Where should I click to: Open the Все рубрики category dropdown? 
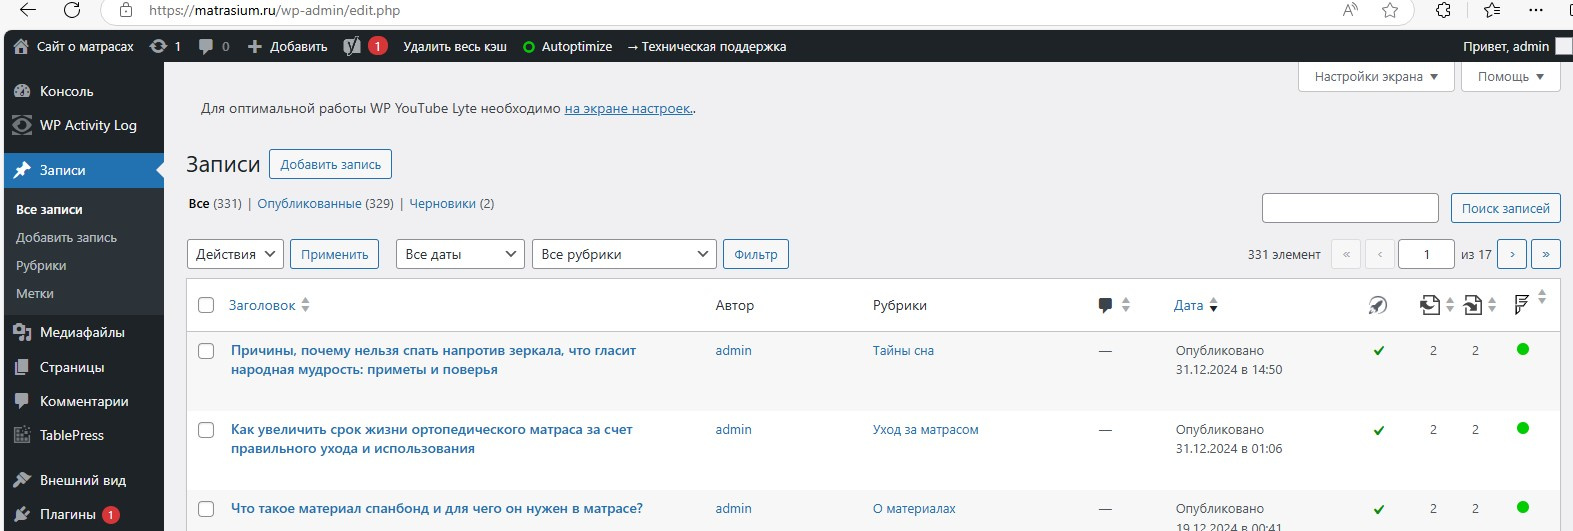tap(624, 254)
